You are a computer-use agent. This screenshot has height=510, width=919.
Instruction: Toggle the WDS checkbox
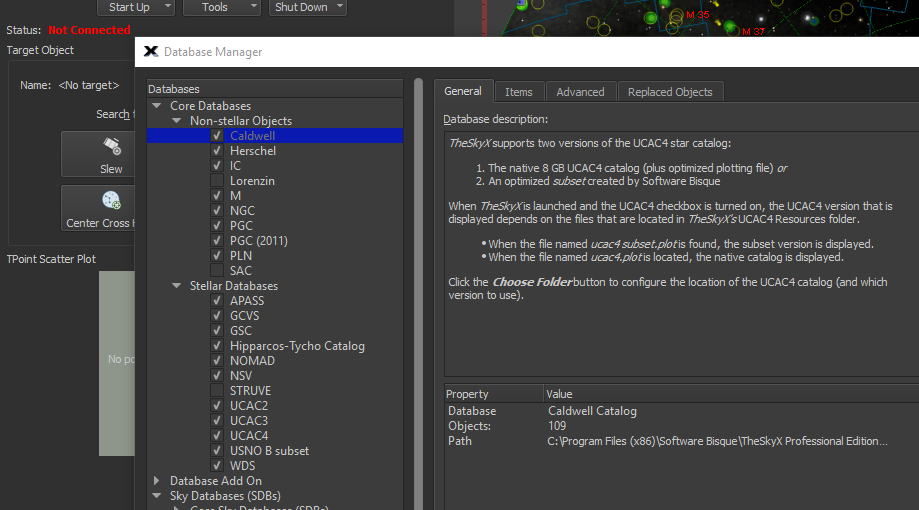click(217, 465)
